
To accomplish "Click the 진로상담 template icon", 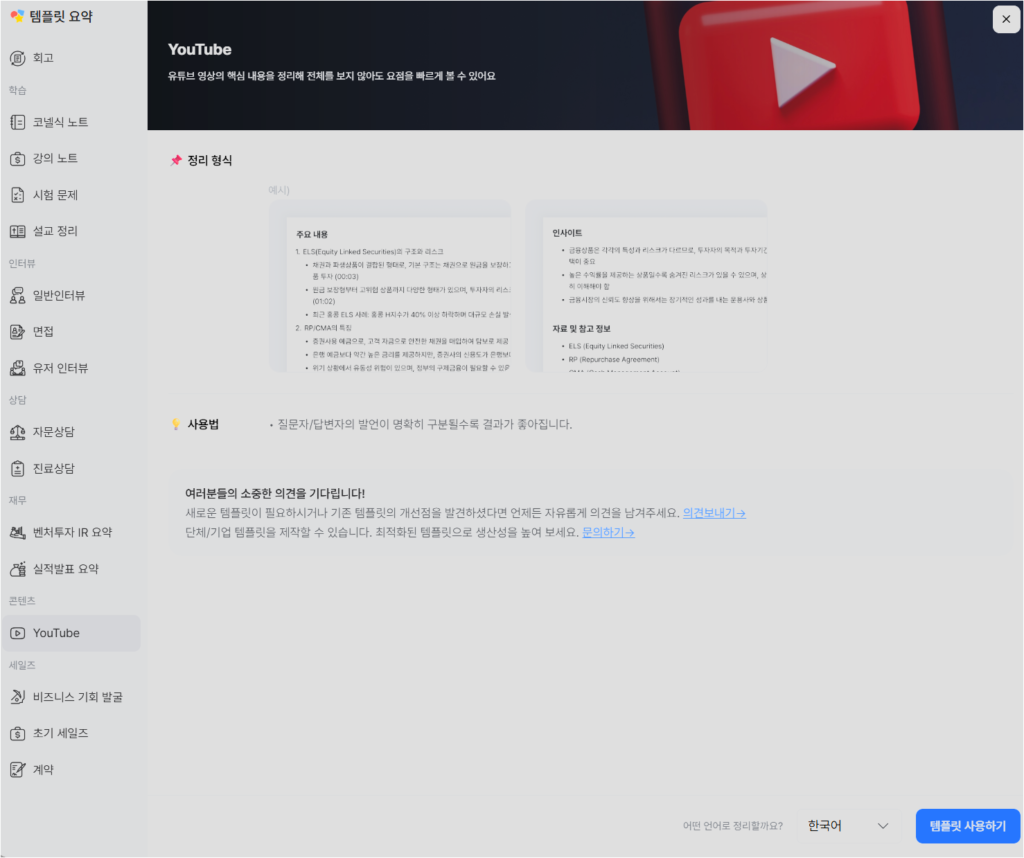I will 19,468.
